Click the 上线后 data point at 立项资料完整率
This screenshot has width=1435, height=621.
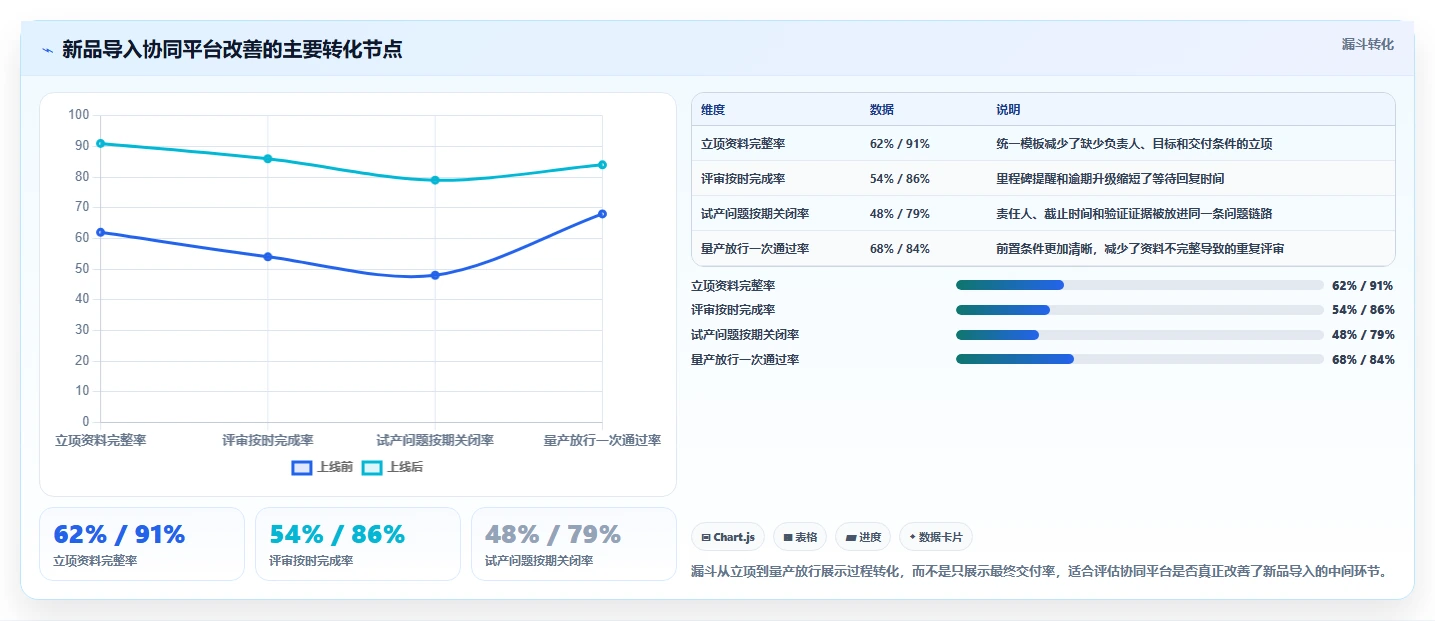pos(100,143)
